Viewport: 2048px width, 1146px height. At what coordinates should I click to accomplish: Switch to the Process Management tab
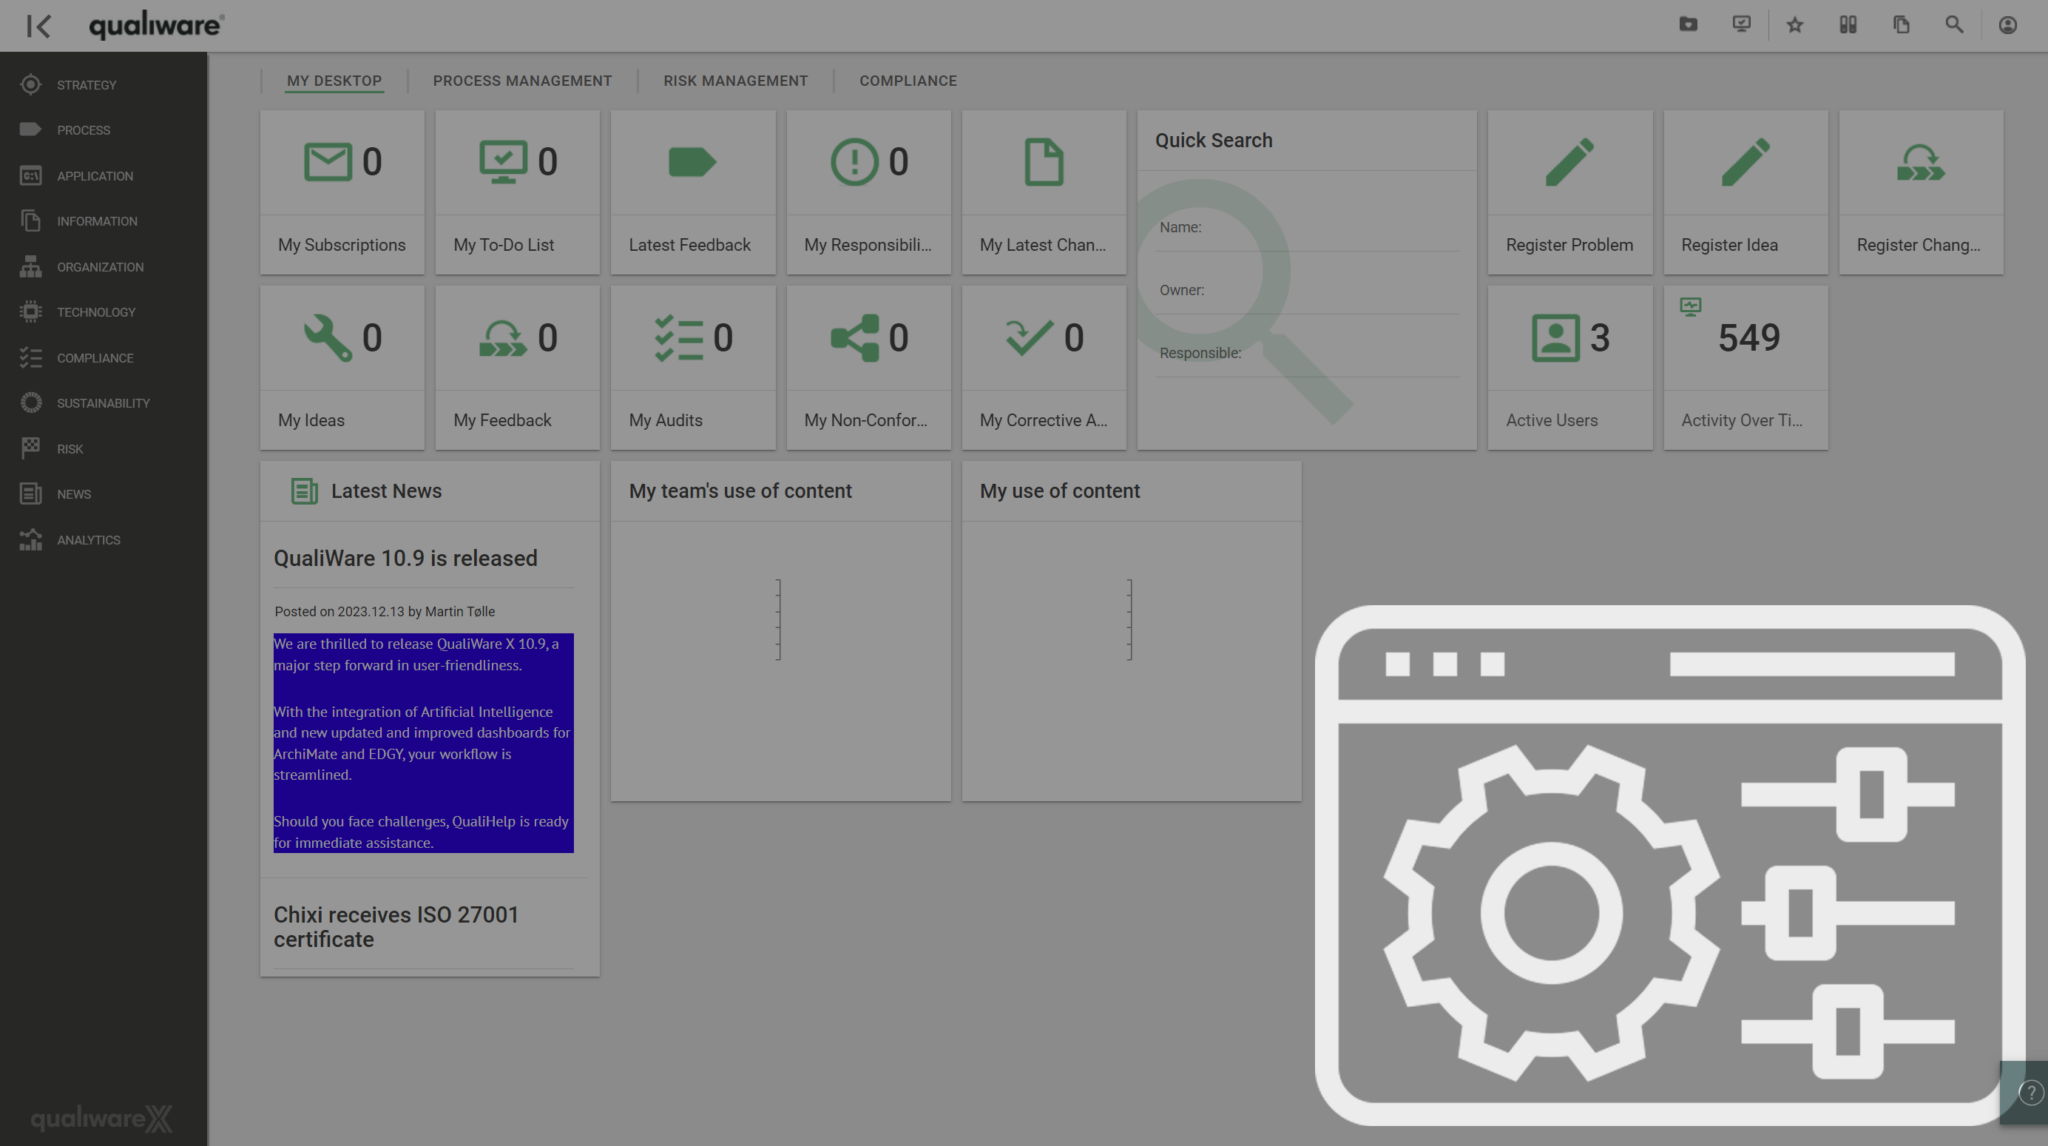(x=522, y=81)
